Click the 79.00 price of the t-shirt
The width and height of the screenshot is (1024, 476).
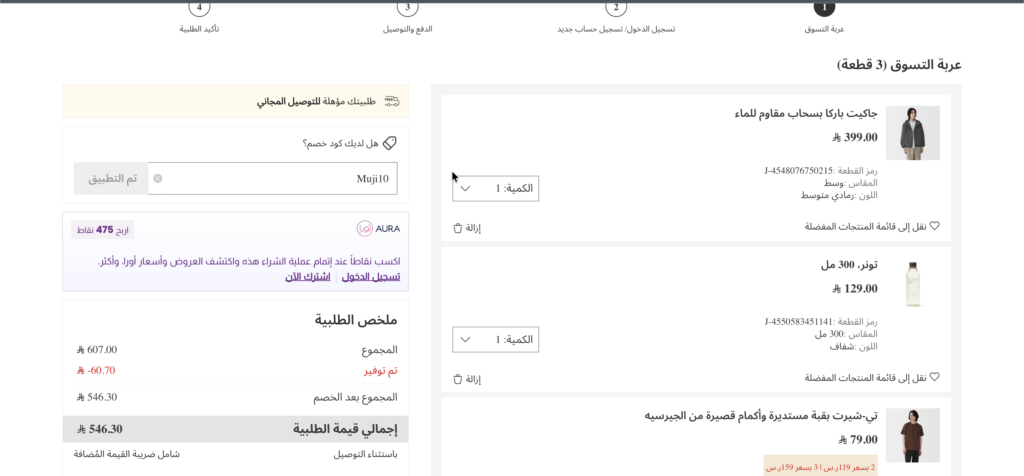[x=859, y=439]
